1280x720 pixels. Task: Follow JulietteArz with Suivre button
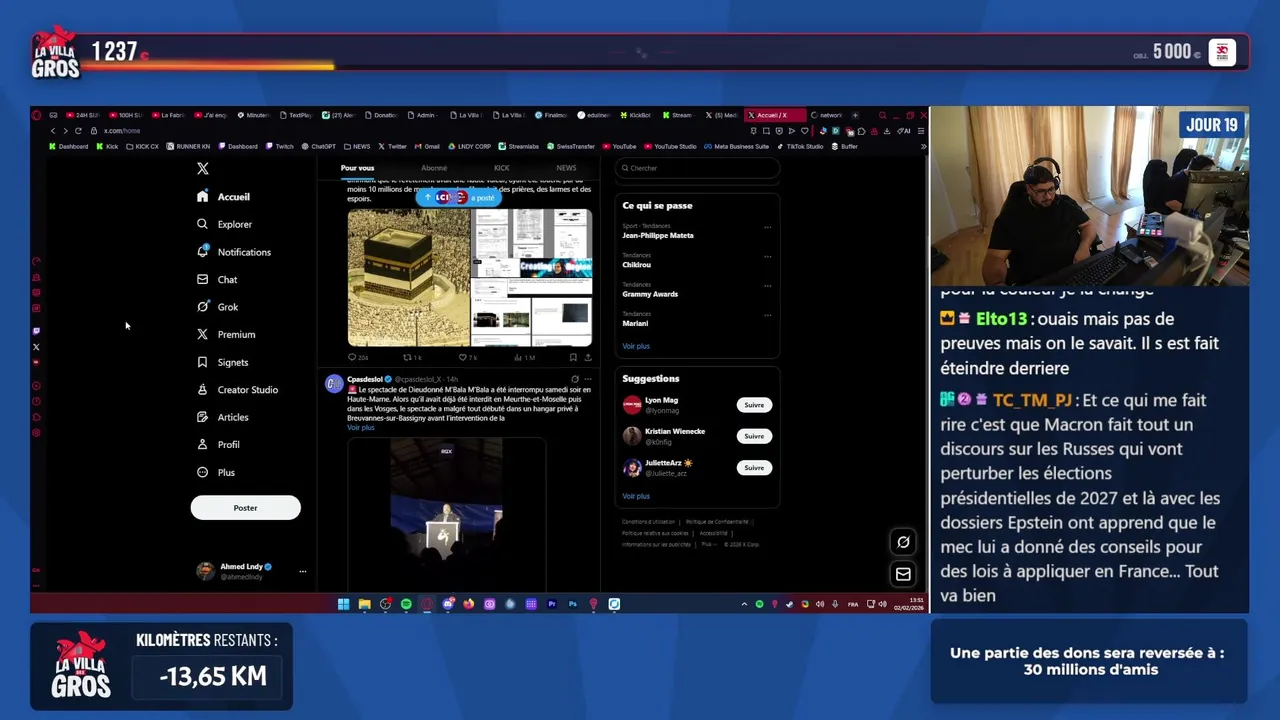(754, 467)
